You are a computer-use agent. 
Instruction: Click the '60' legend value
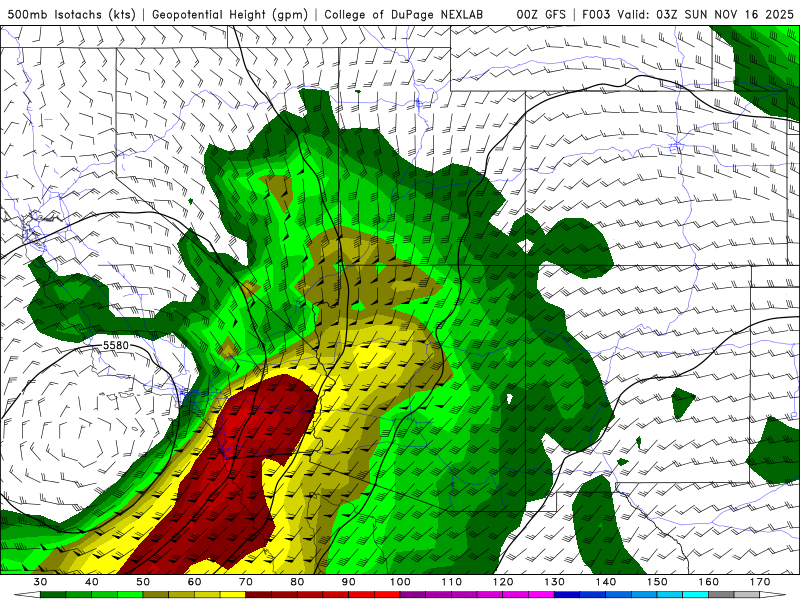[x=194, y=582]
